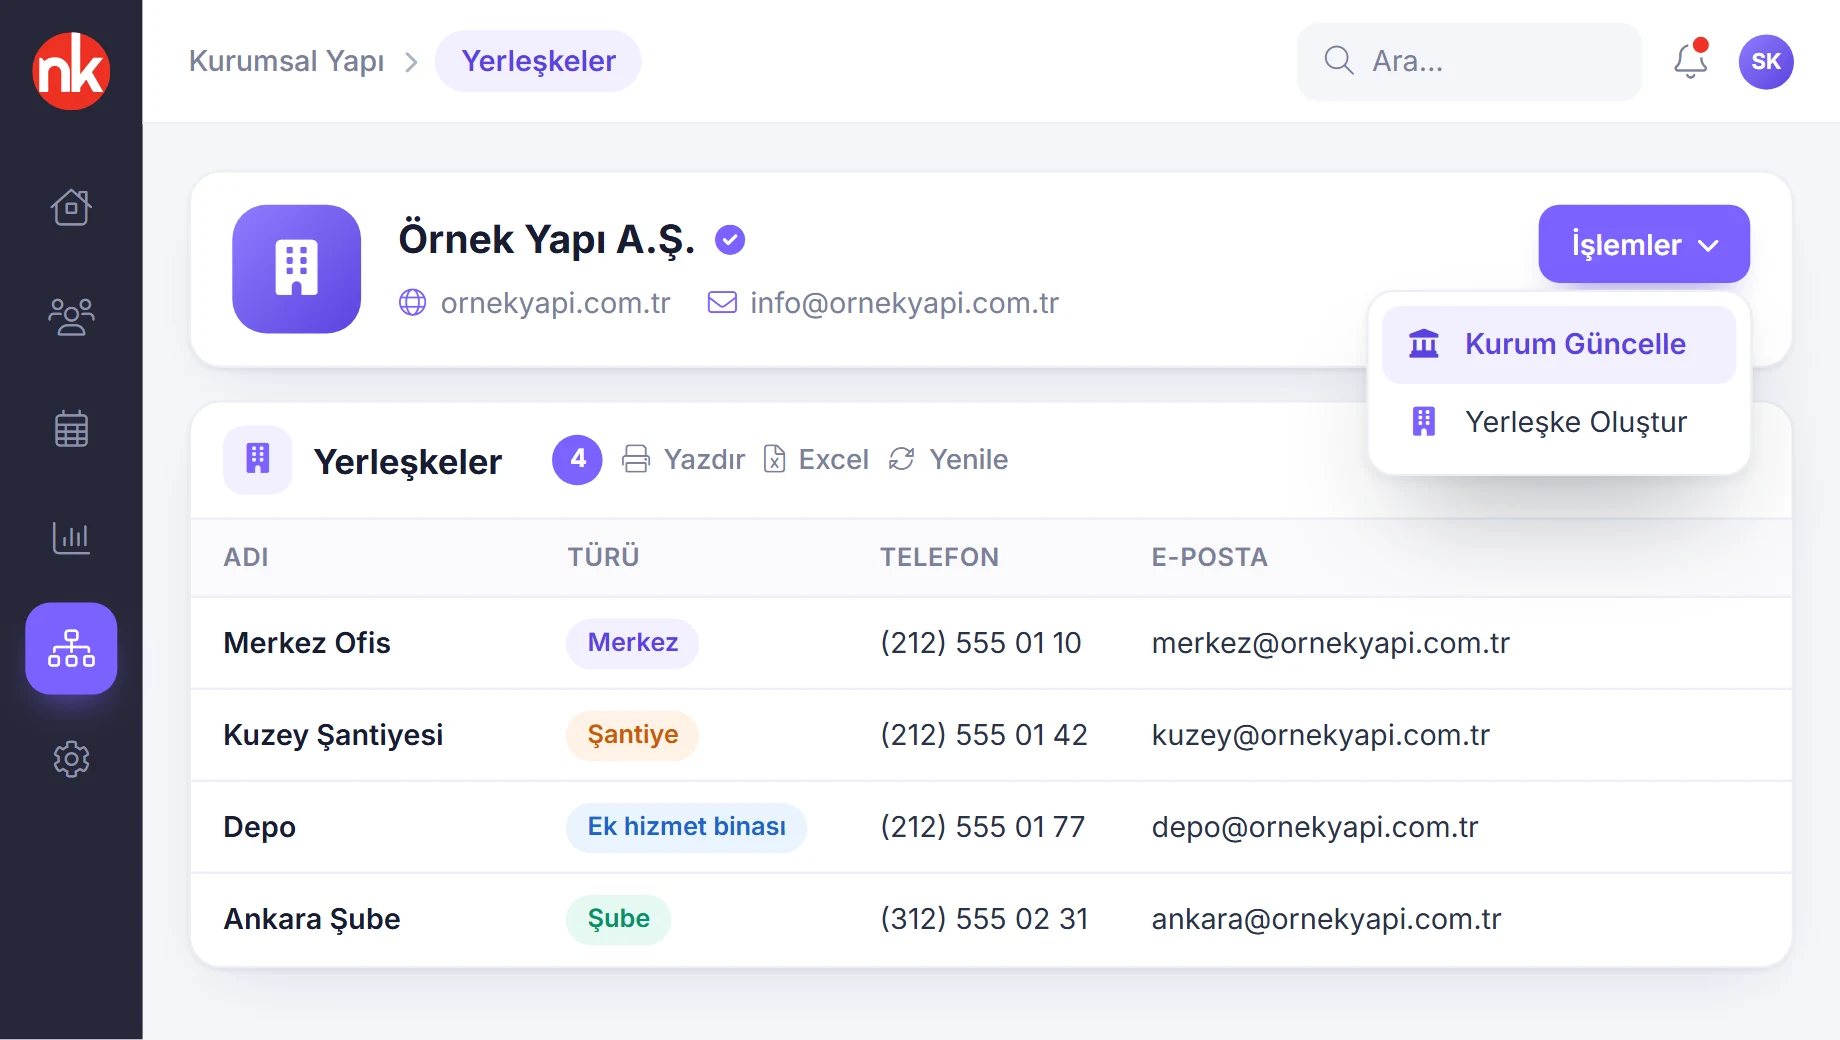Image resolution: width=1840 pixels, height=1040 pixels.
Task: Select Yerleşke Oluştur from the menu
Action: [1559, 422]
